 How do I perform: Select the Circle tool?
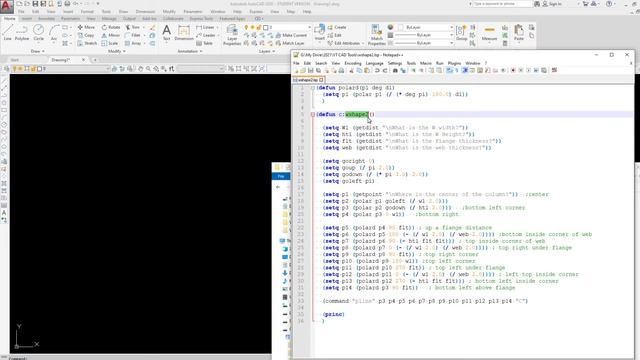[x=38, y=32]
